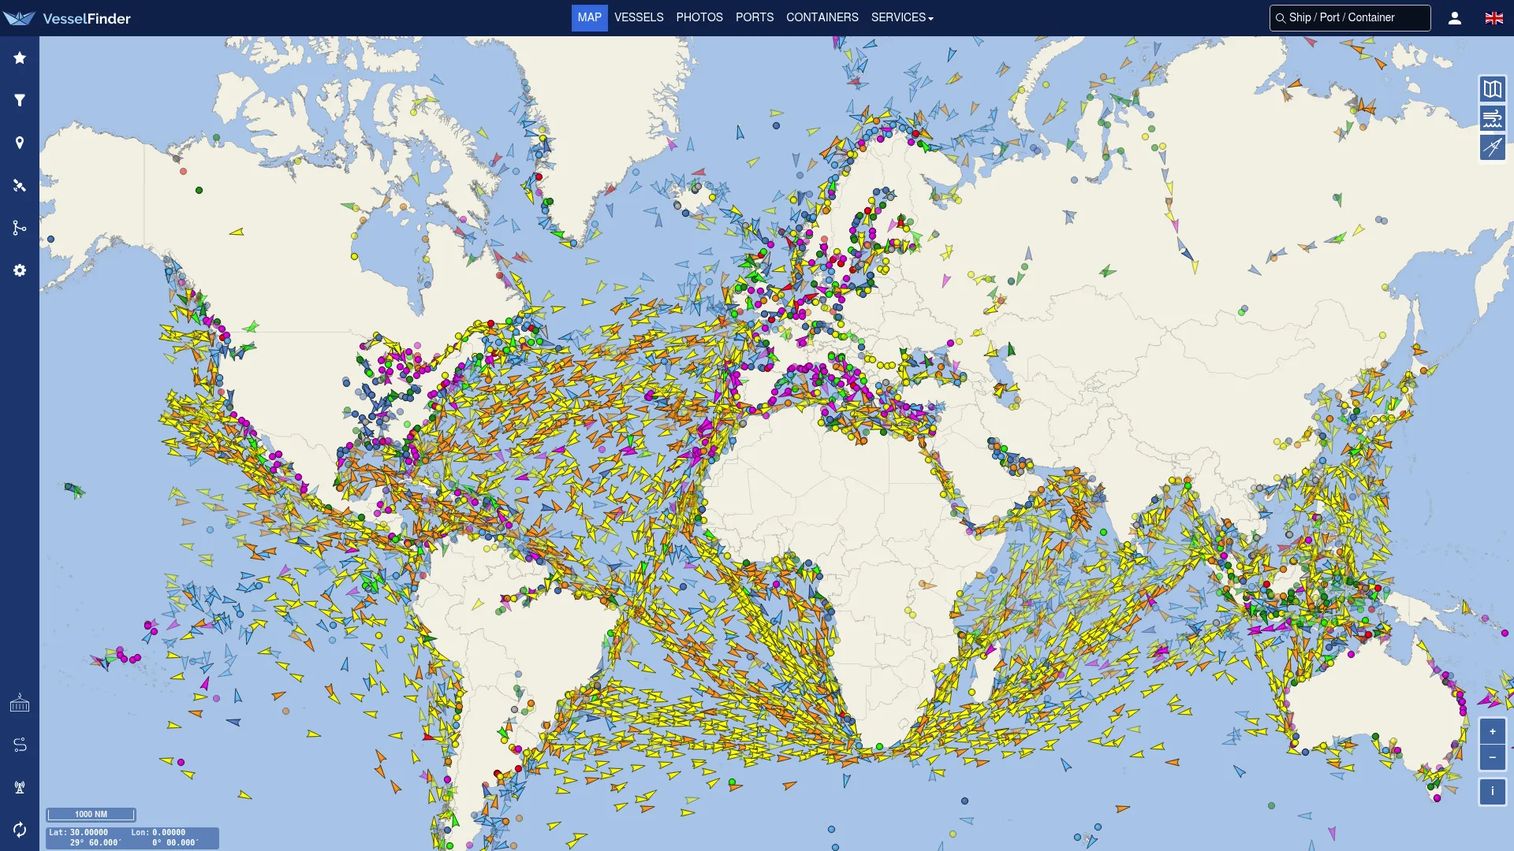
Task: Navigate to CONTAINERS
Action: point(822,18)
